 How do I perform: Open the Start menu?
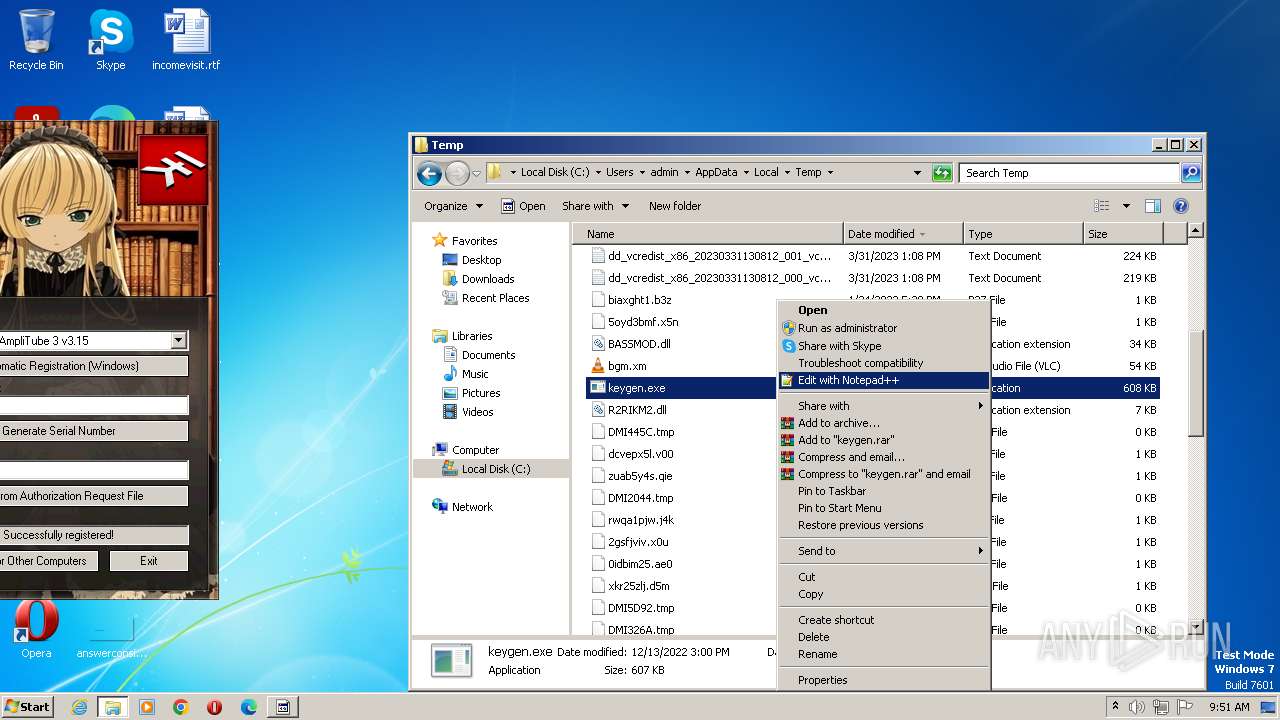click(x=28, y=707)
